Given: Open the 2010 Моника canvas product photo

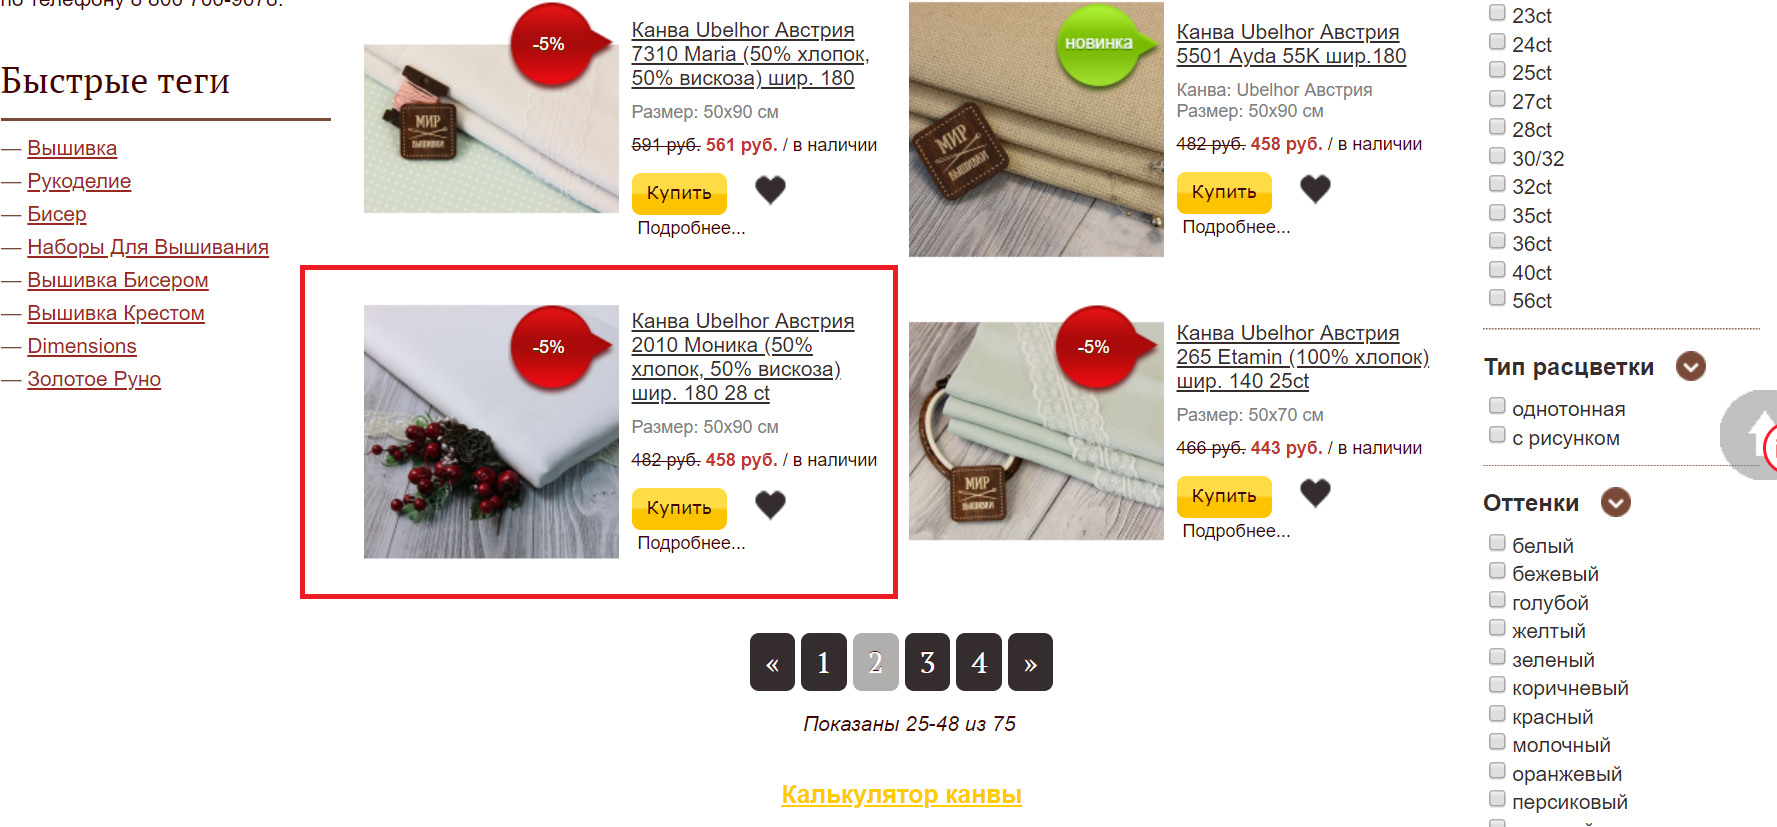Looking at the screenshot, I should [491, 432].
